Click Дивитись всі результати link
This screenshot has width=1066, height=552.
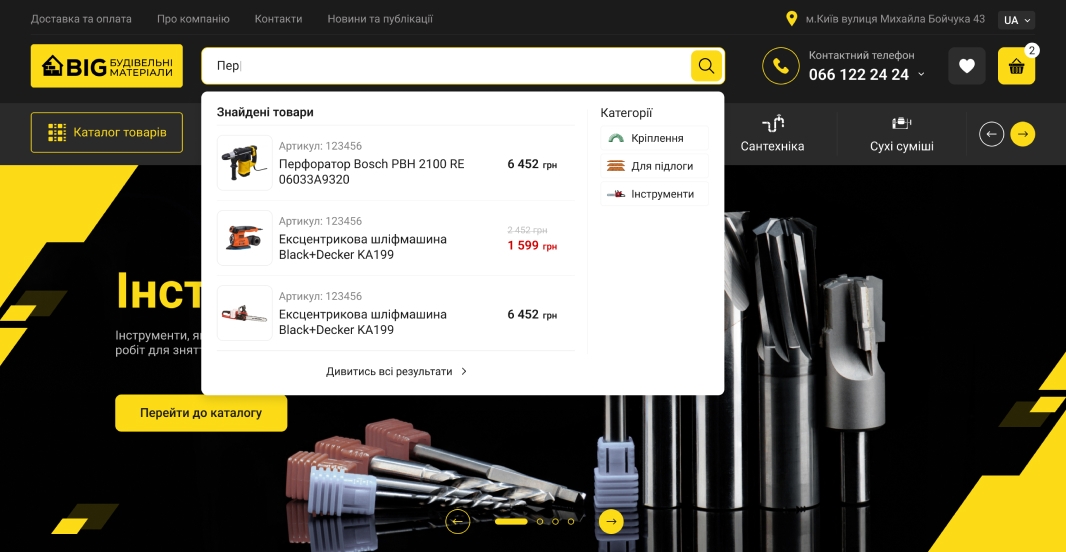(396, 371)
